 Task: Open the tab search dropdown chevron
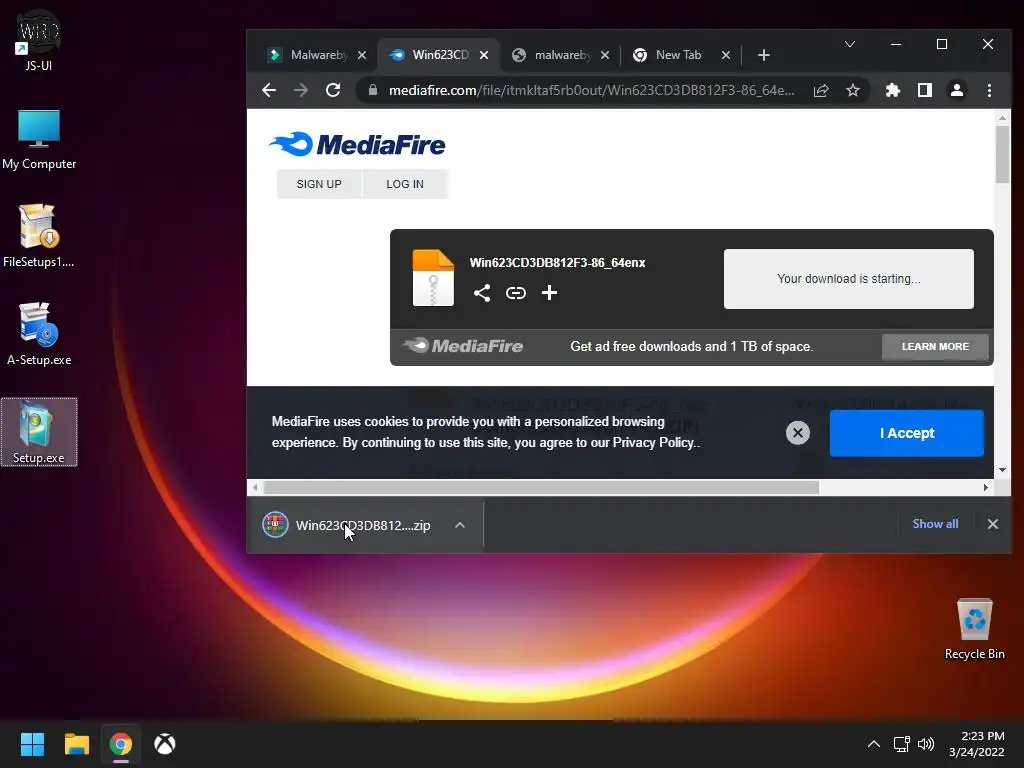click(850, 44)
